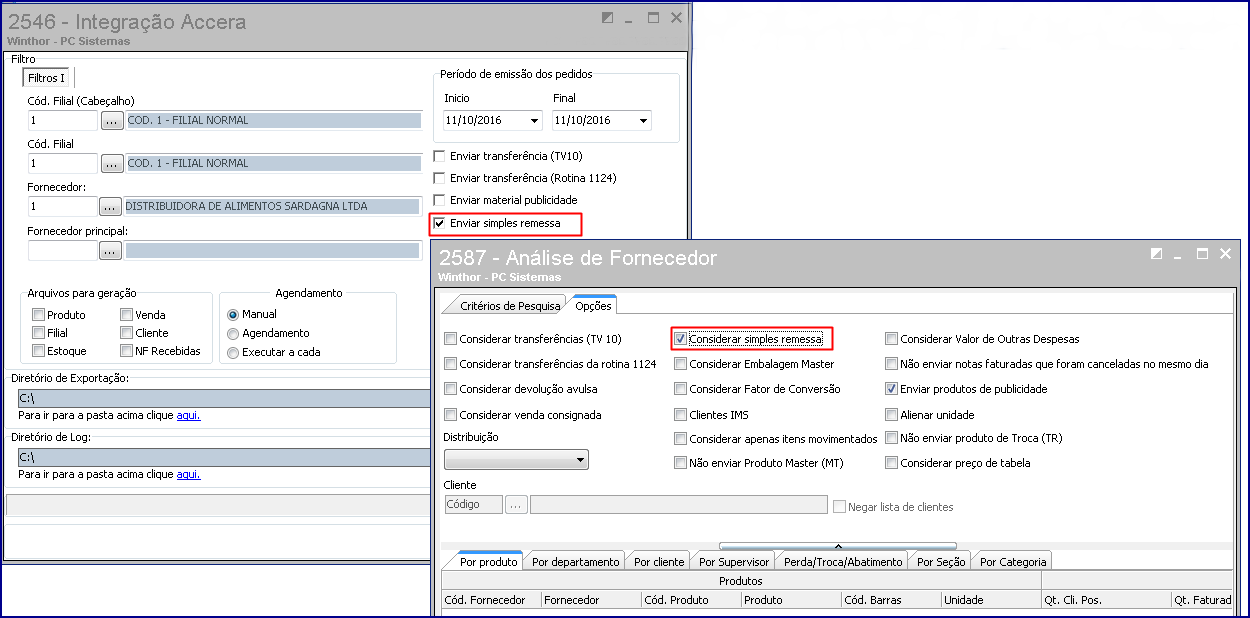The width and height of the screenshot is (1250, 618).
Task: Select Manual scheduling radio button
Action: 233,314
